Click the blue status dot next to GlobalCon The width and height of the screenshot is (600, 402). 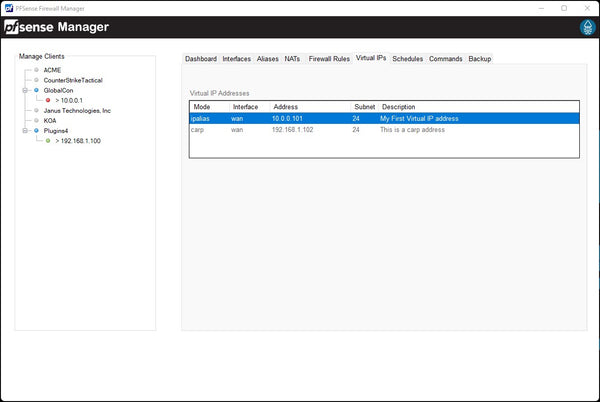point(37,90)
